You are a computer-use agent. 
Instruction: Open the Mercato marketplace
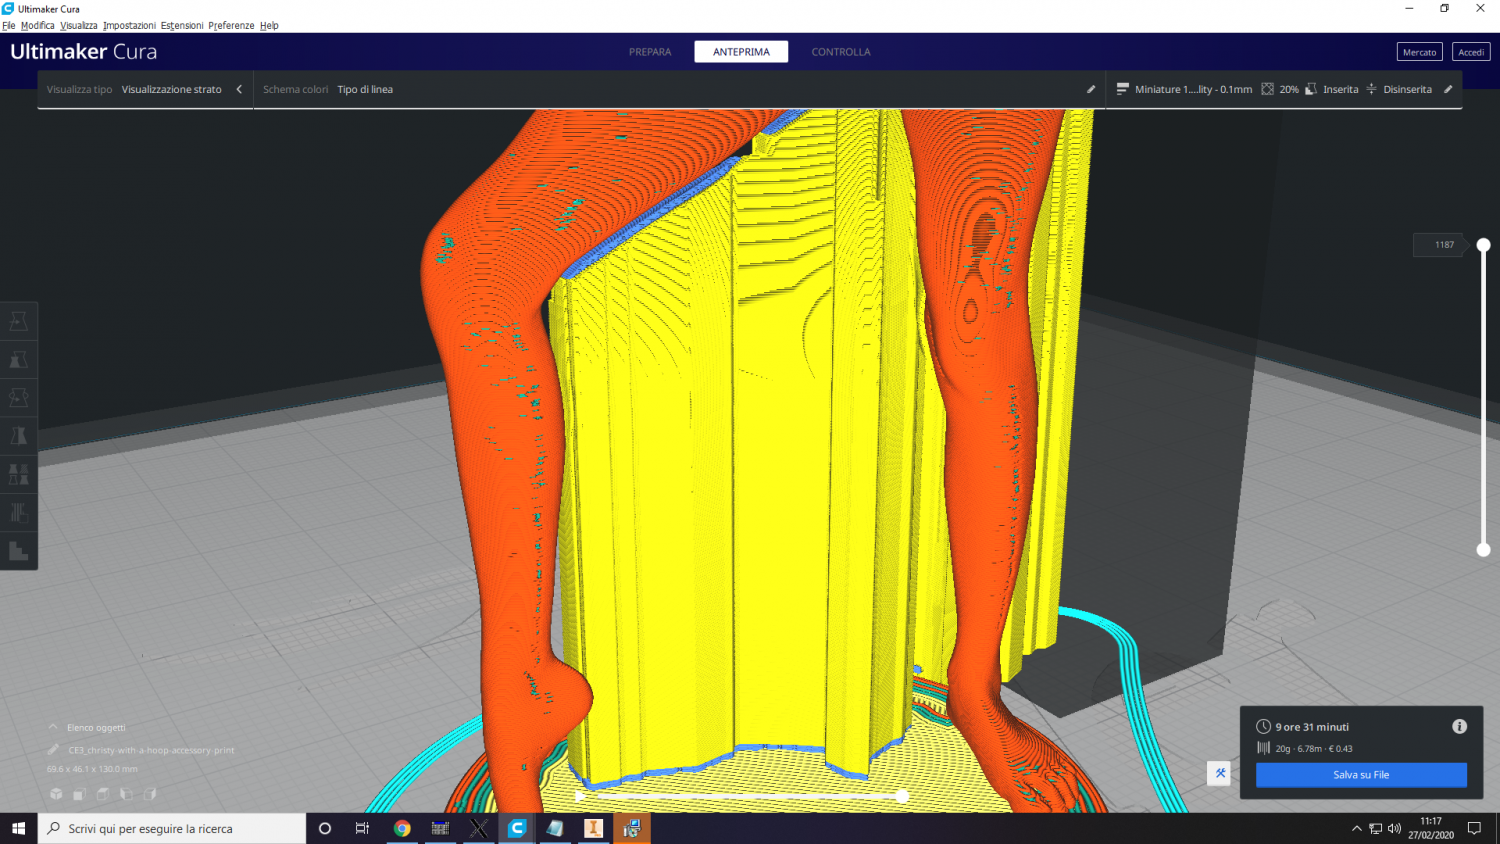pos(1419,52)
